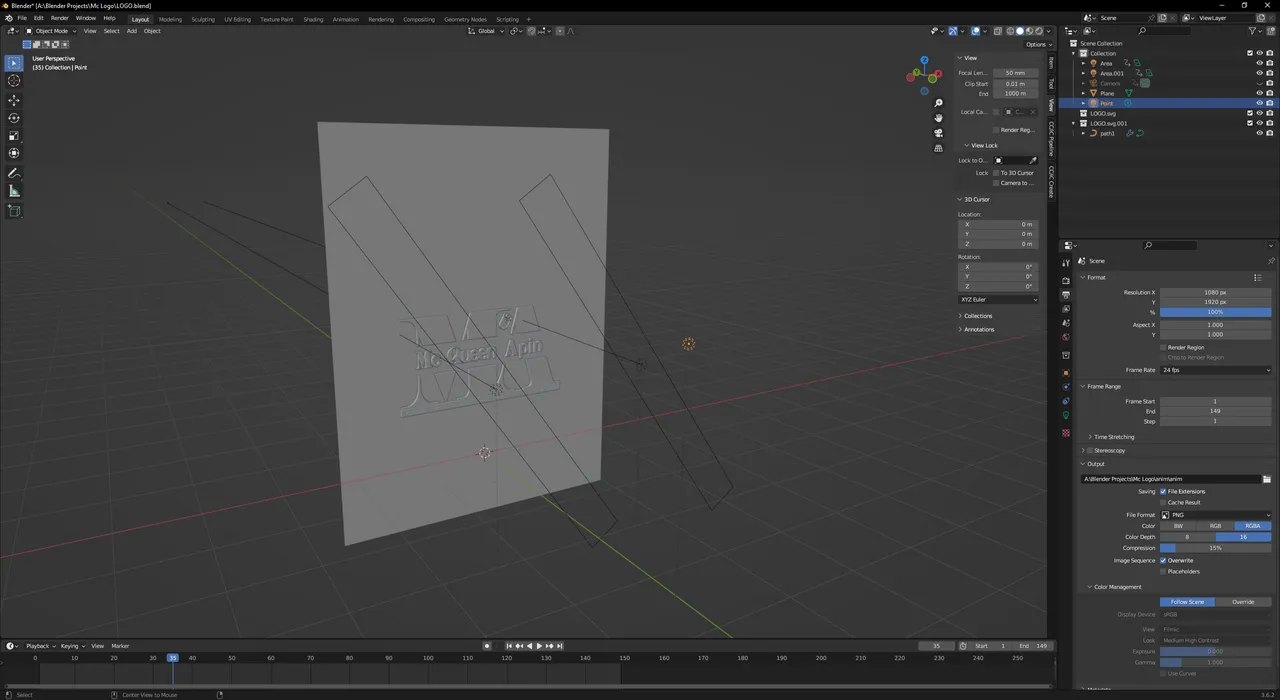Open the Scene properties tab
1280x700 pixels.
pyautogui.click(x=1066, y=323)
